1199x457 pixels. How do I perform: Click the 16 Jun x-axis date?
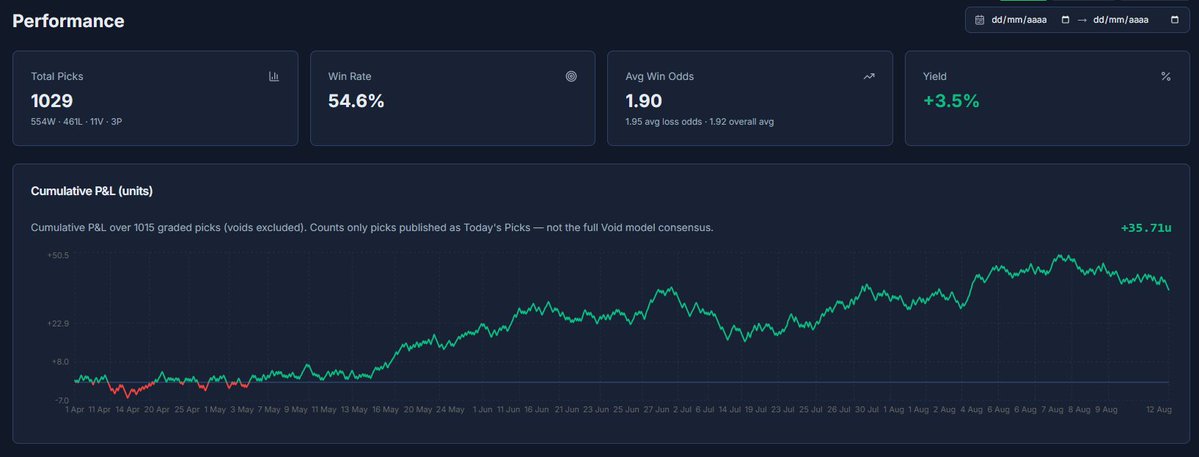pos(537,410)
